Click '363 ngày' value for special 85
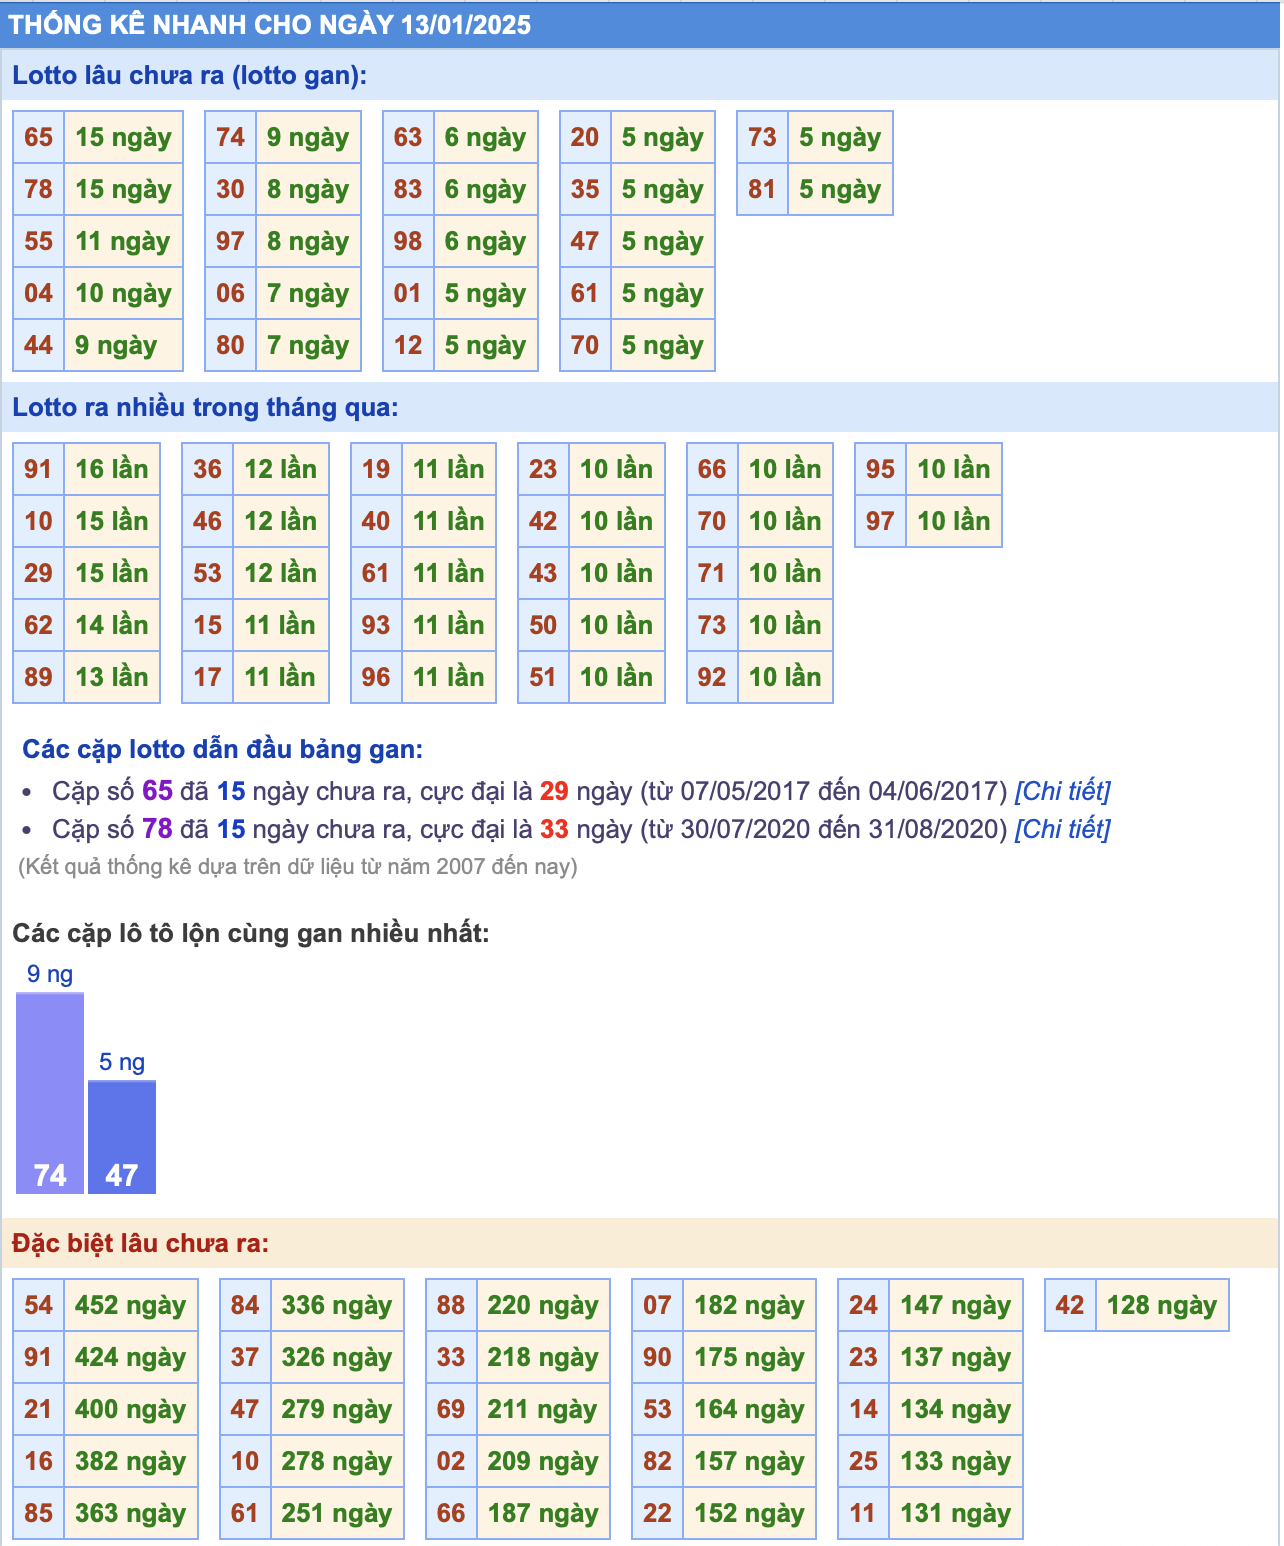The width and height of the screenshot is (1284, 1546). click(x=131, y=1513)
